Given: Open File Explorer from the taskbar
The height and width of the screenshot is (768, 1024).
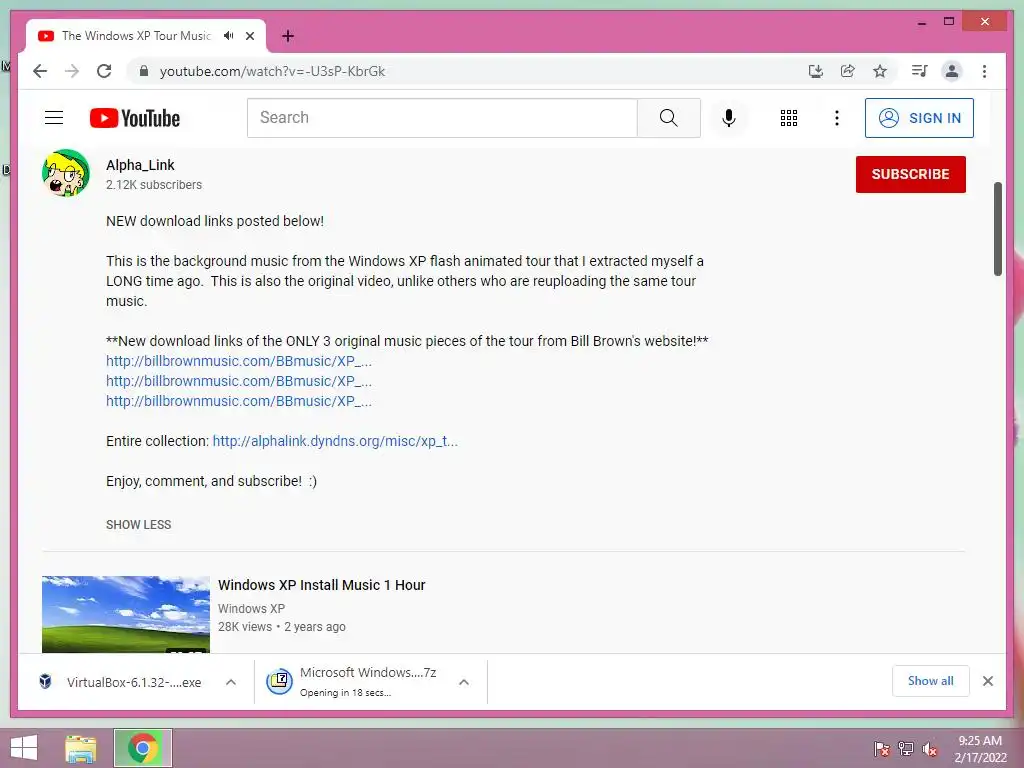Looking at the screenshot, I should coord(81,748).
